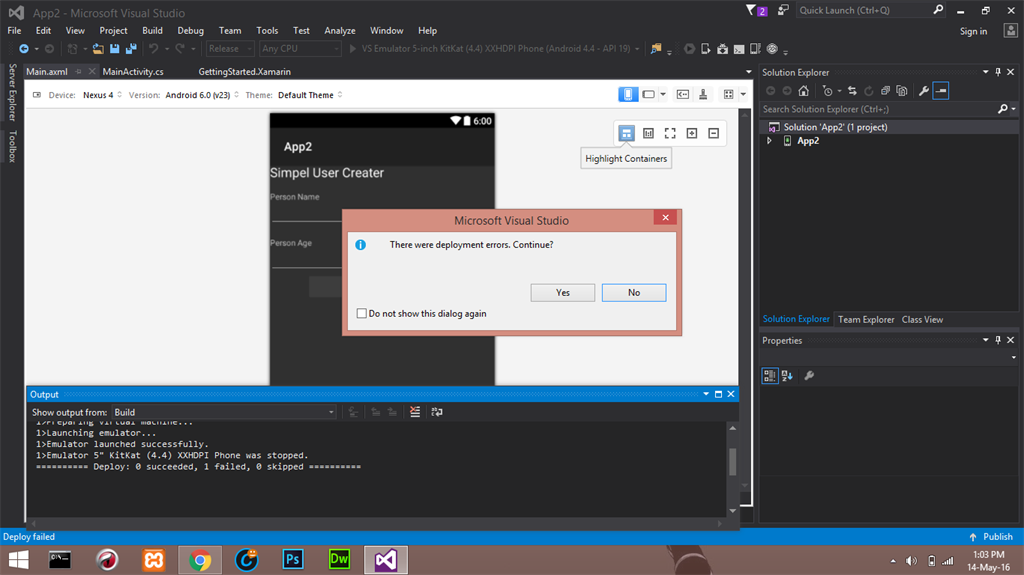The image size is (1024, 575).
Task: Toggle Word Wrap in Output window
Action: pyautogui.click(x=437, y=412)
